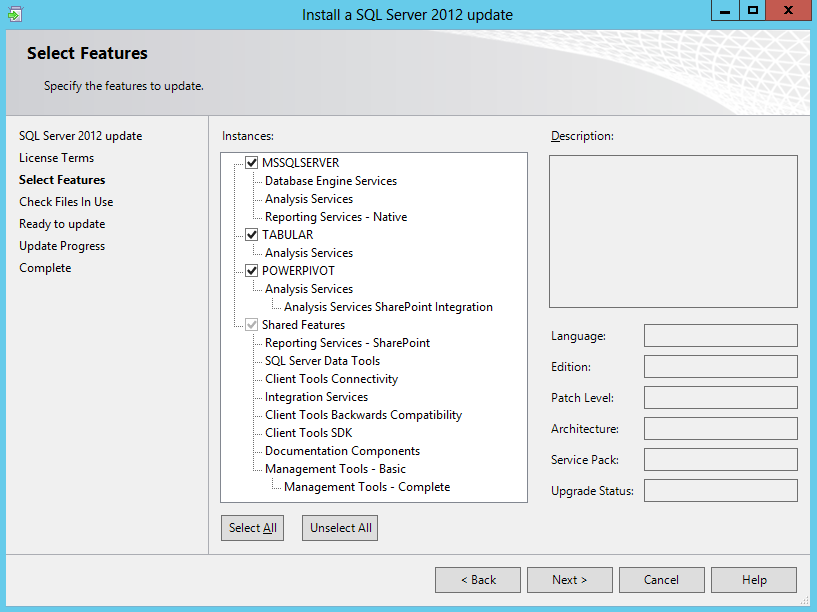Viewport: 817px width, 612px height.
Task: Click Check Files In Use step
Action: (66, 202)
